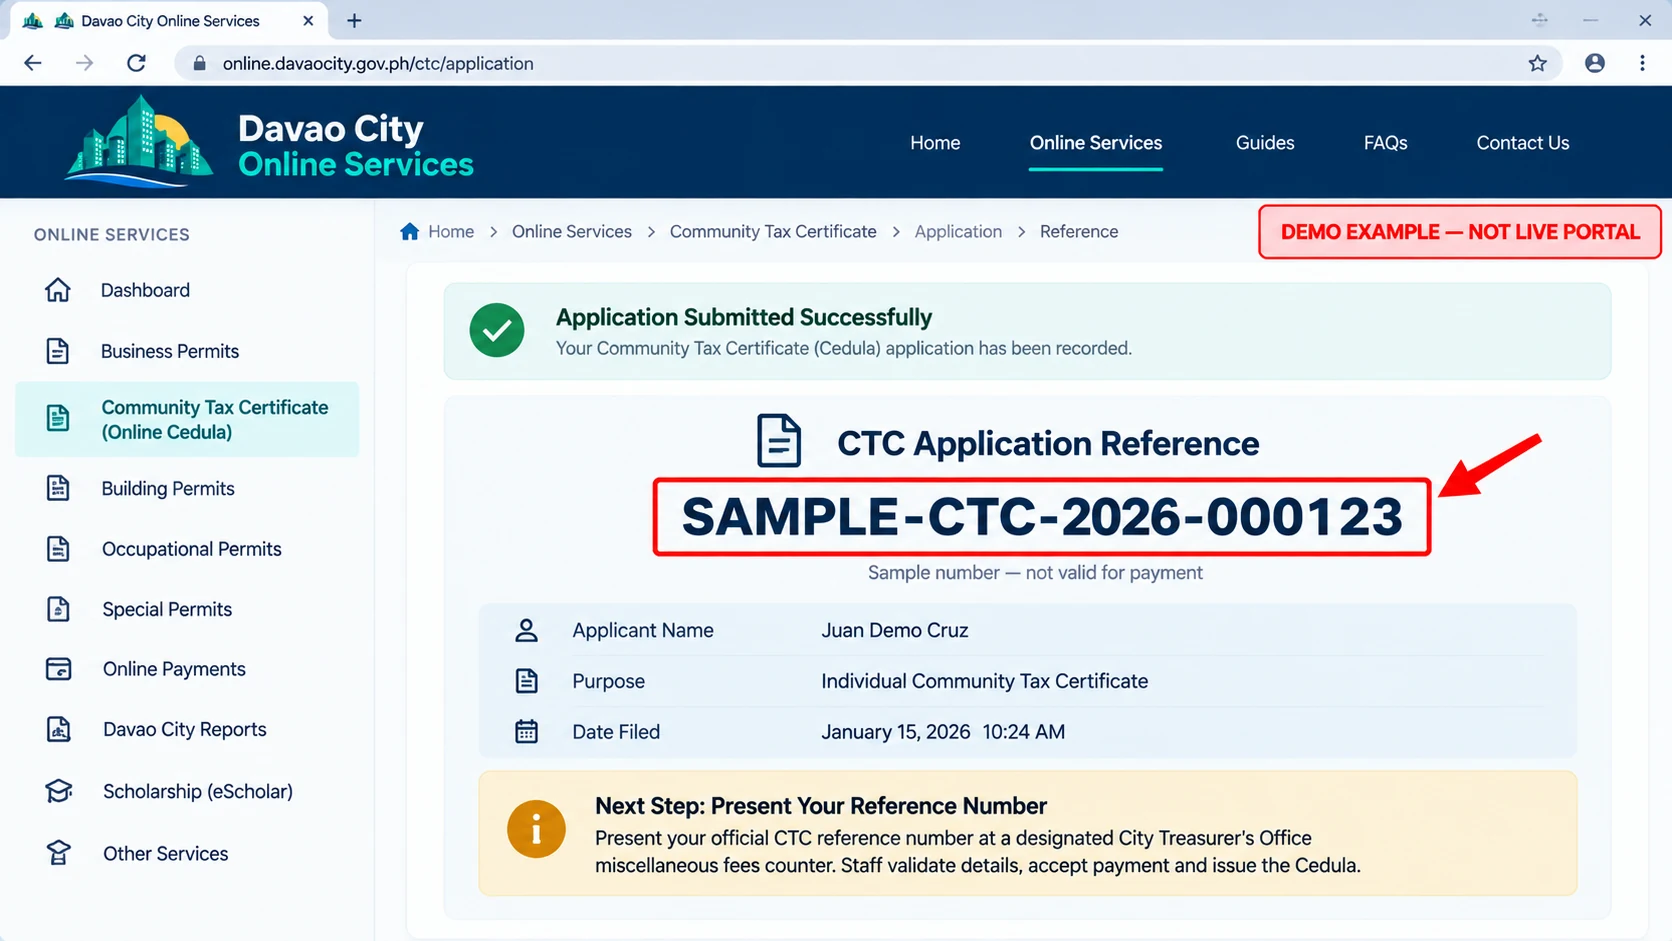Click the Other Services icon

[x=58, y=853]
